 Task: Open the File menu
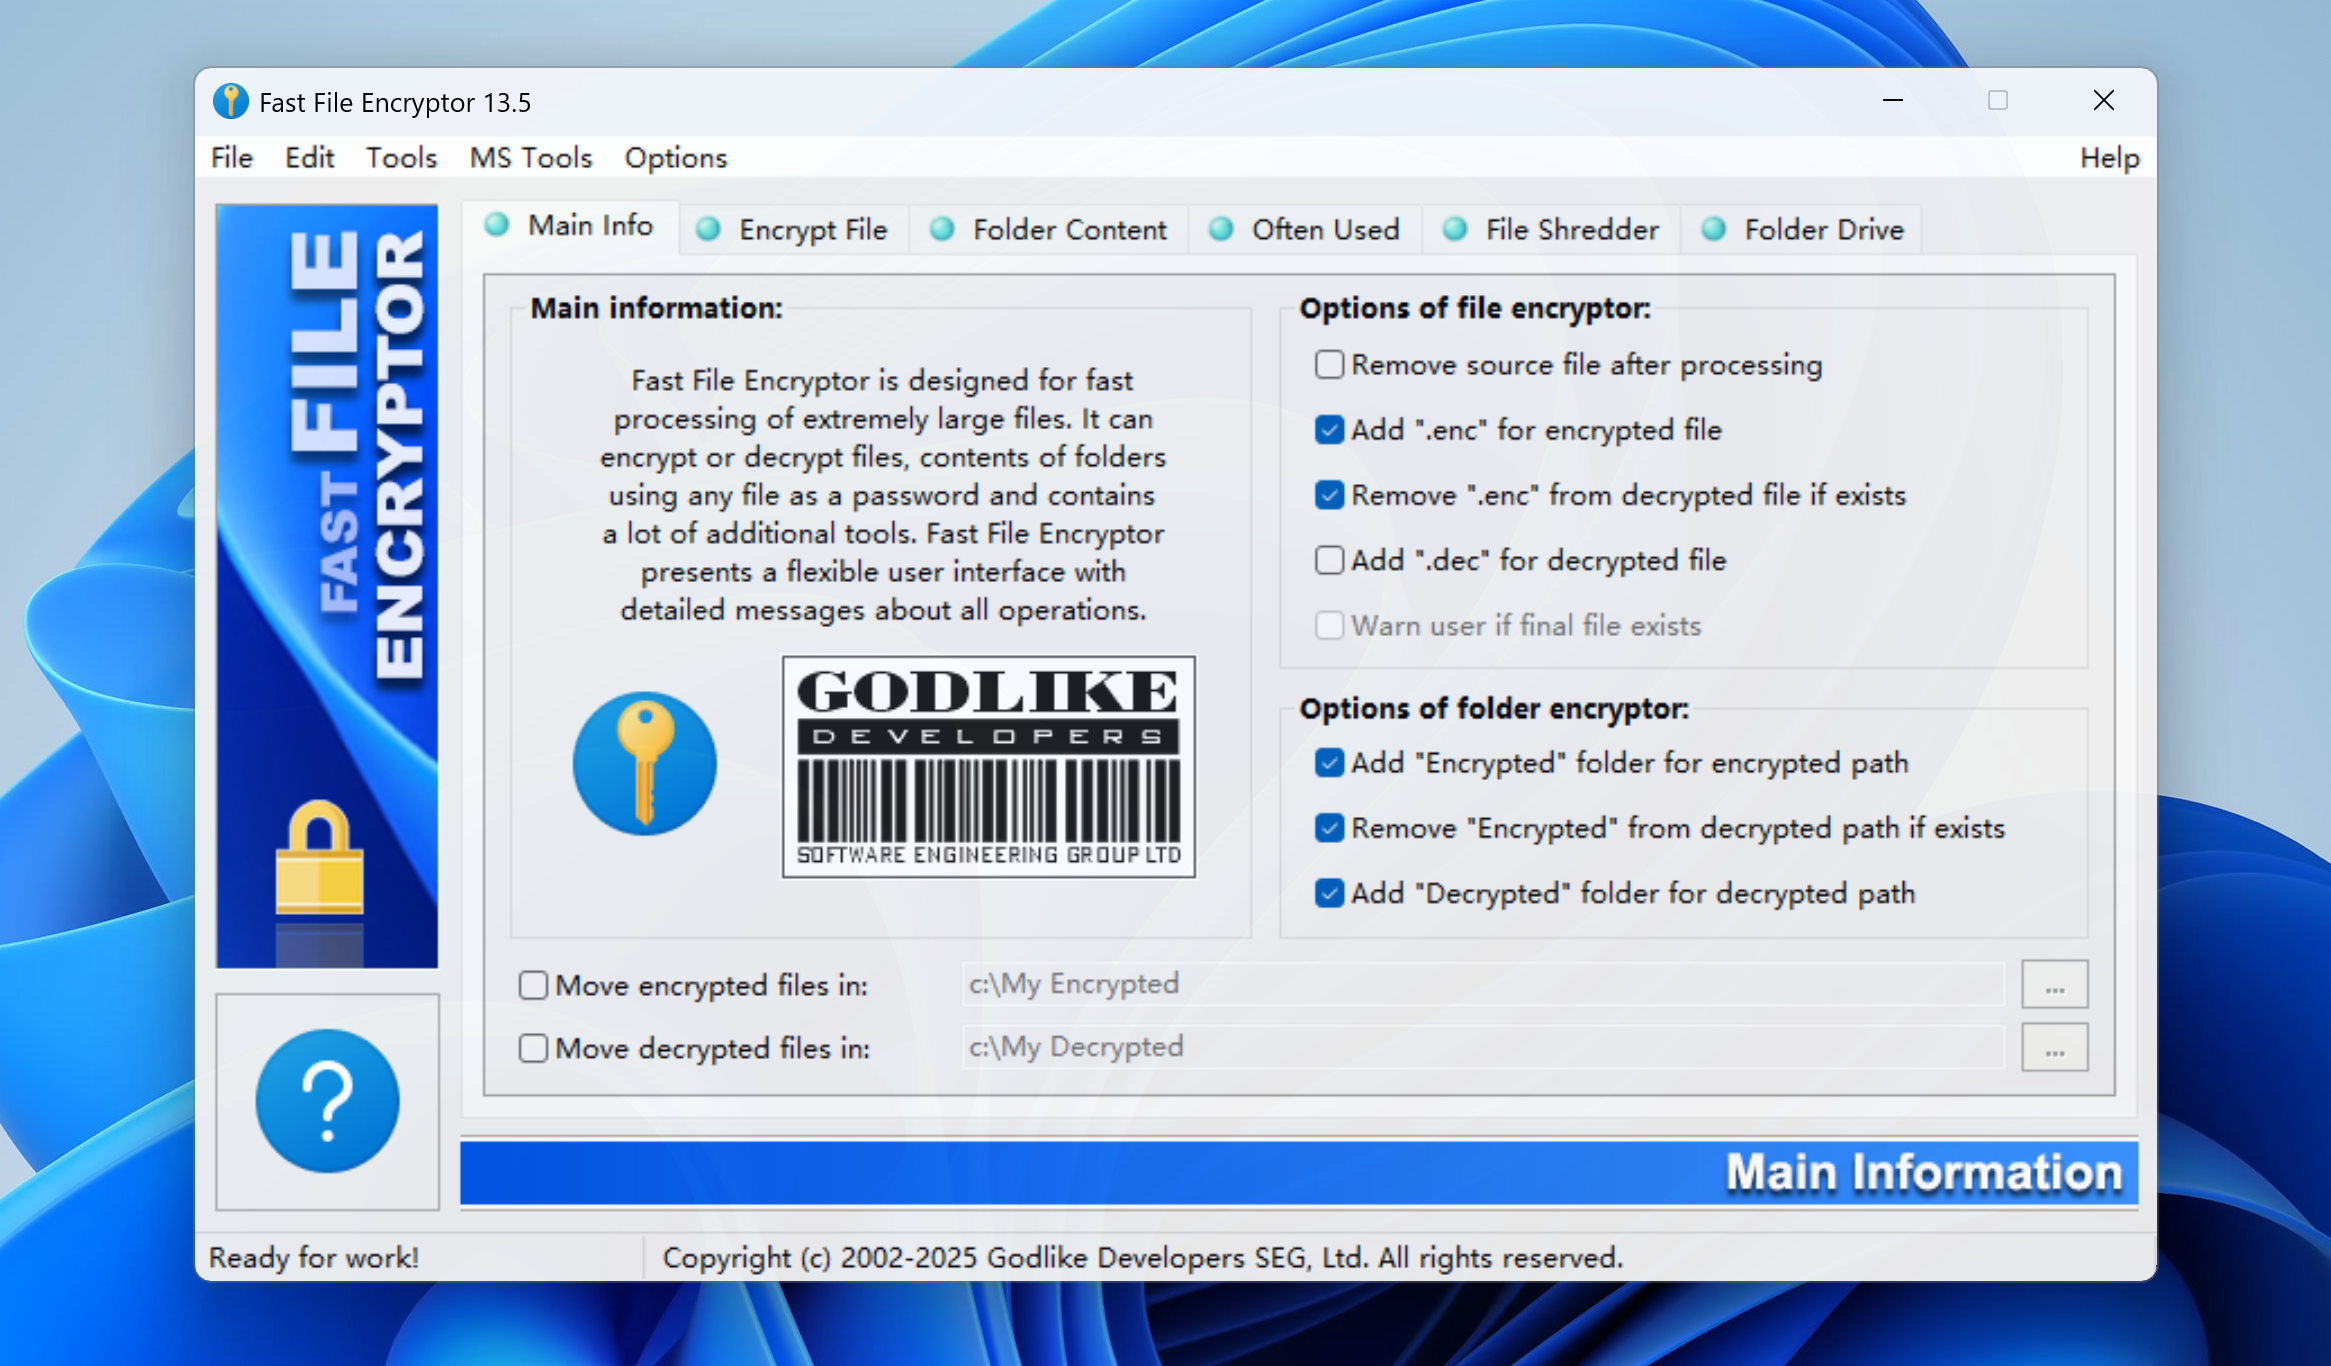[232, 158]
